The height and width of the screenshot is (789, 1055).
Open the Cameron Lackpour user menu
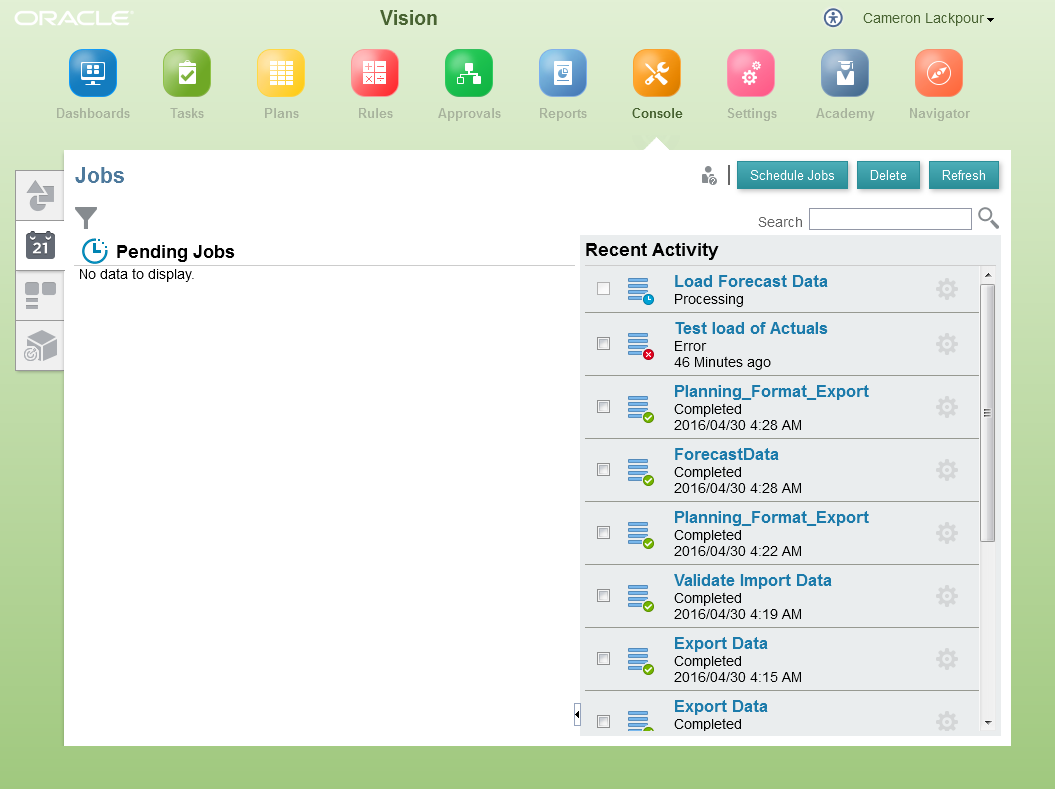coord(928,19)
